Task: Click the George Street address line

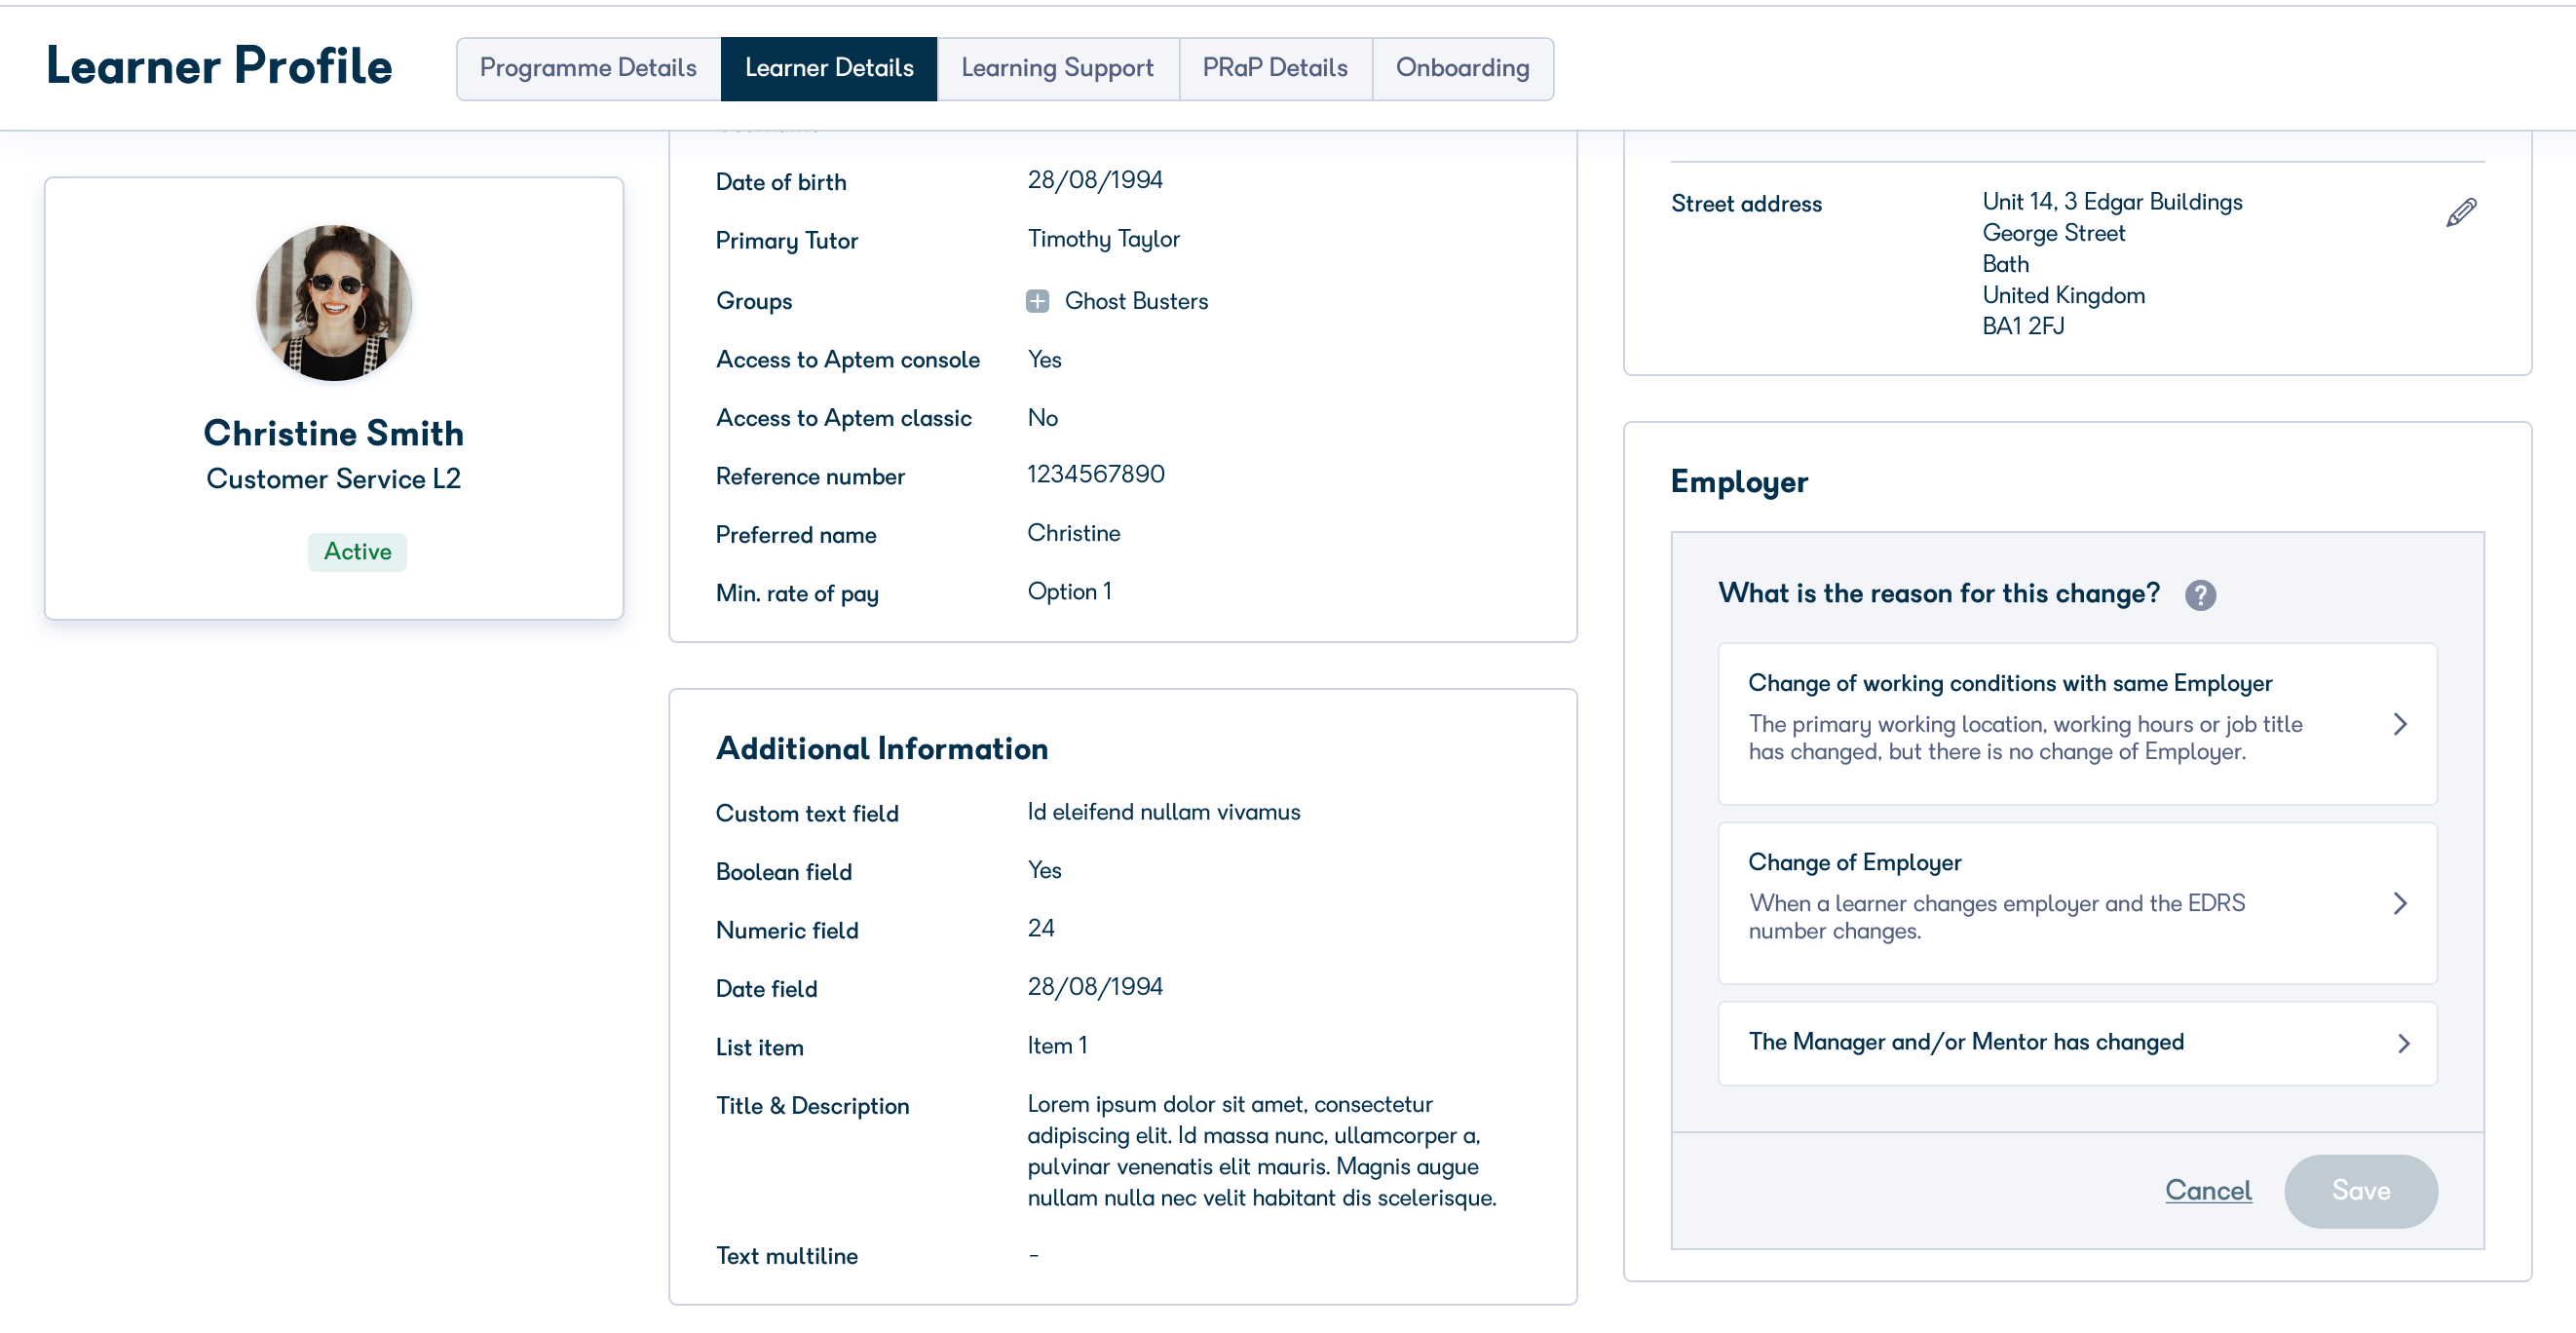Action: point(2053,233)
